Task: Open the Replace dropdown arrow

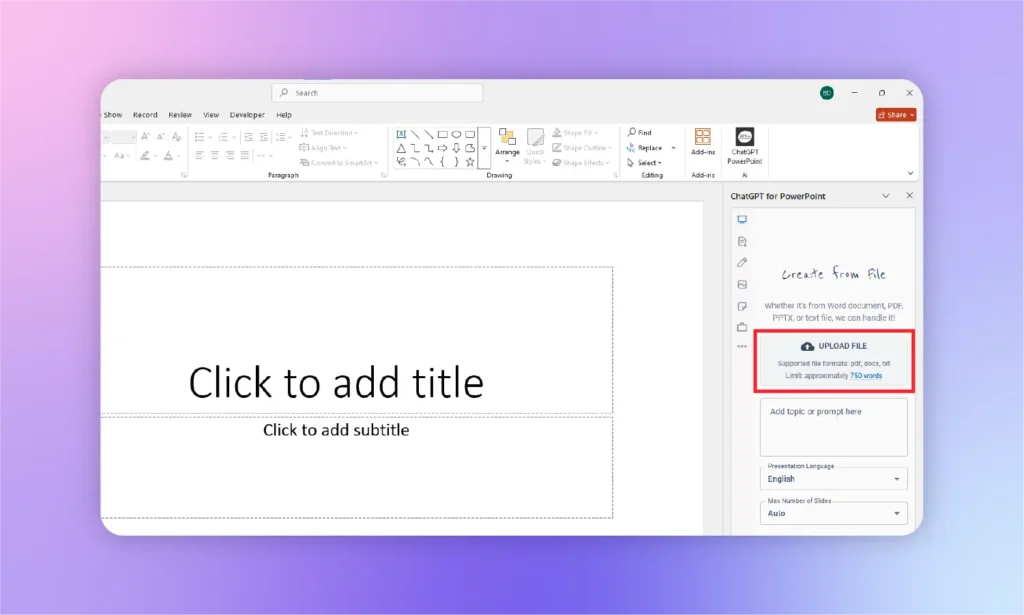Action: (673, 148)
